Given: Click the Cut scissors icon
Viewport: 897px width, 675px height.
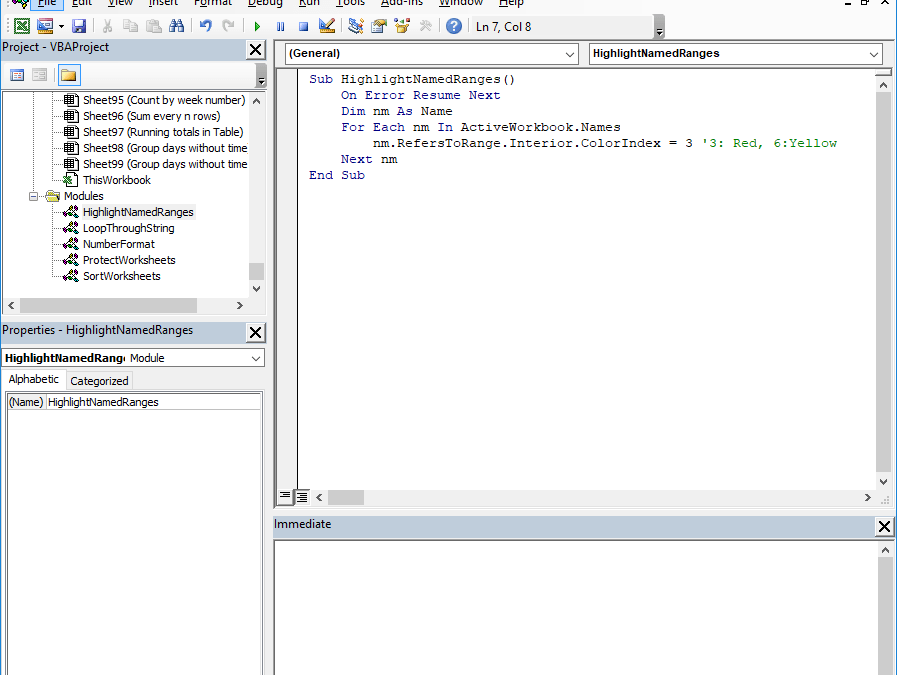Looking at the screenshot, I should [x=107, y=26].
